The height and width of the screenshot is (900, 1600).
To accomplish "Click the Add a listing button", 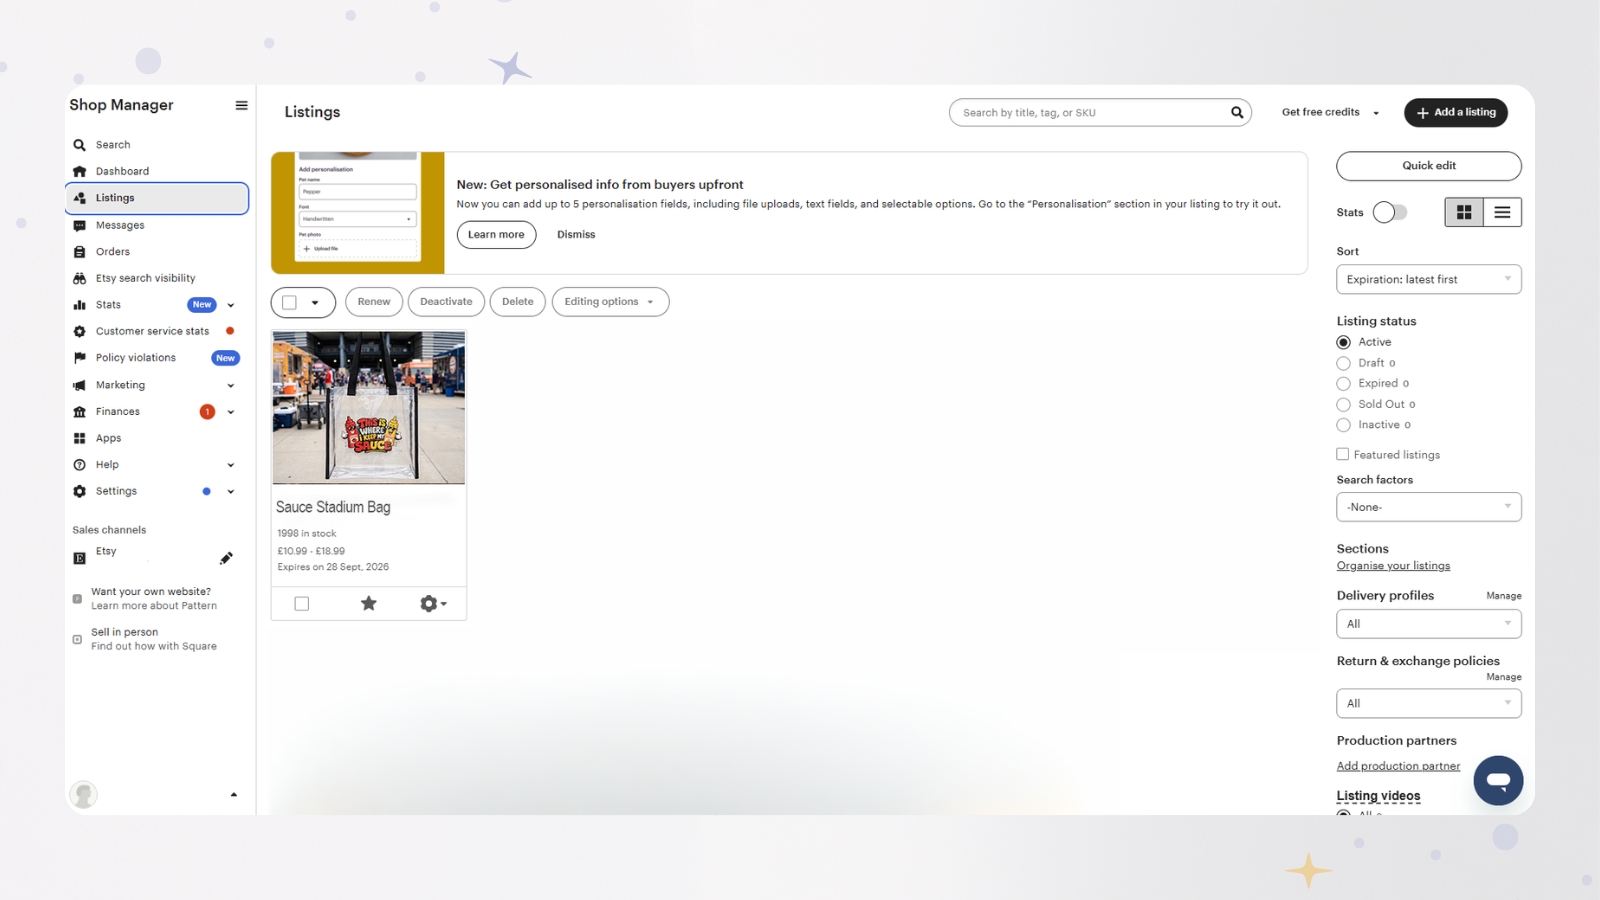I will [1455, 113].
